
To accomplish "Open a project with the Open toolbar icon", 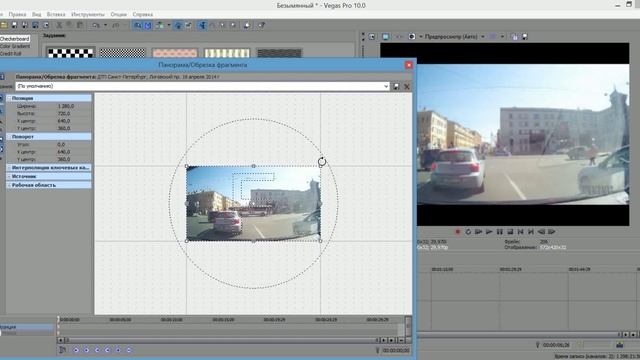I will point(4,25).
